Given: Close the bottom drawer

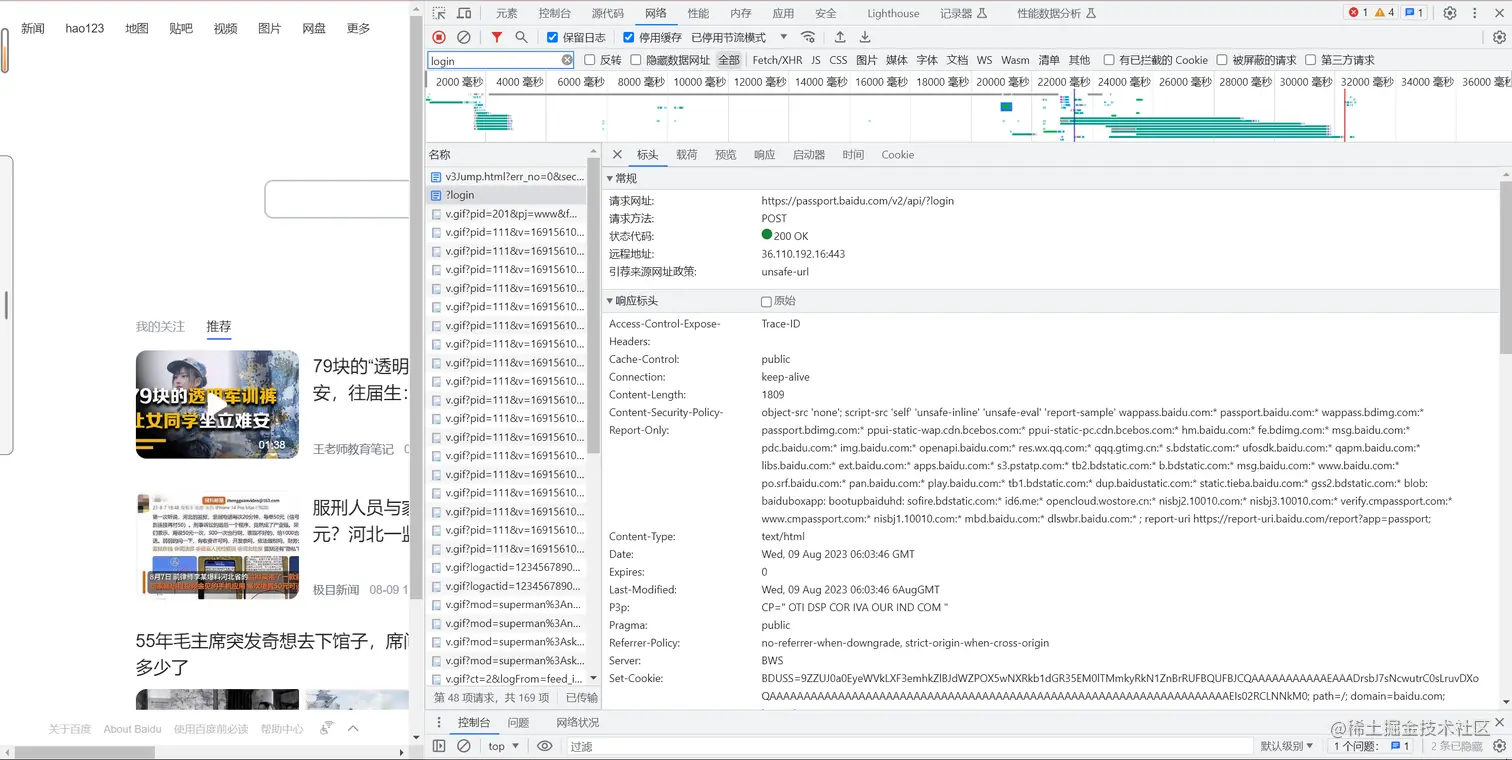Looking at the screenshot, I should coord(1499,722).
